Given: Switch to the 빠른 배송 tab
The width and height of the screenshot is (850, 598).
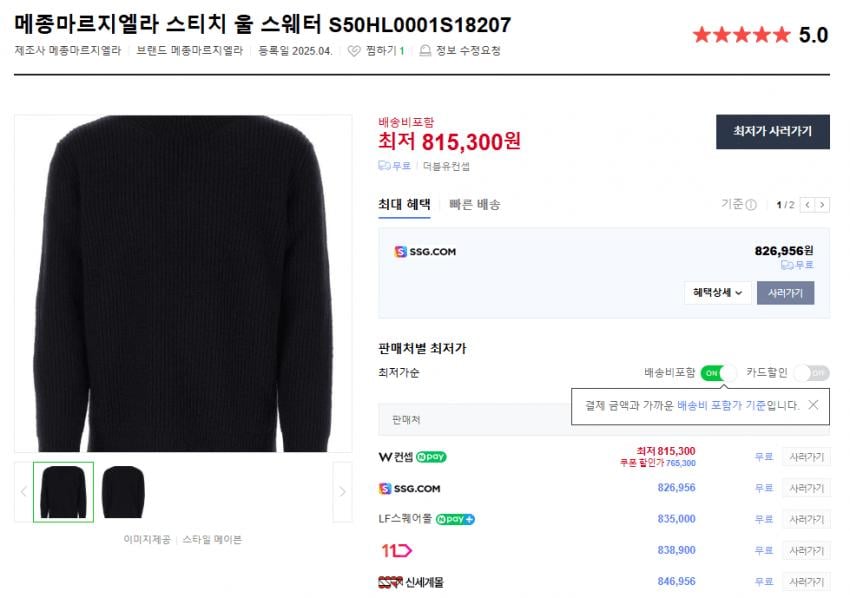Looking at the screenshot, I should point(474,204).
